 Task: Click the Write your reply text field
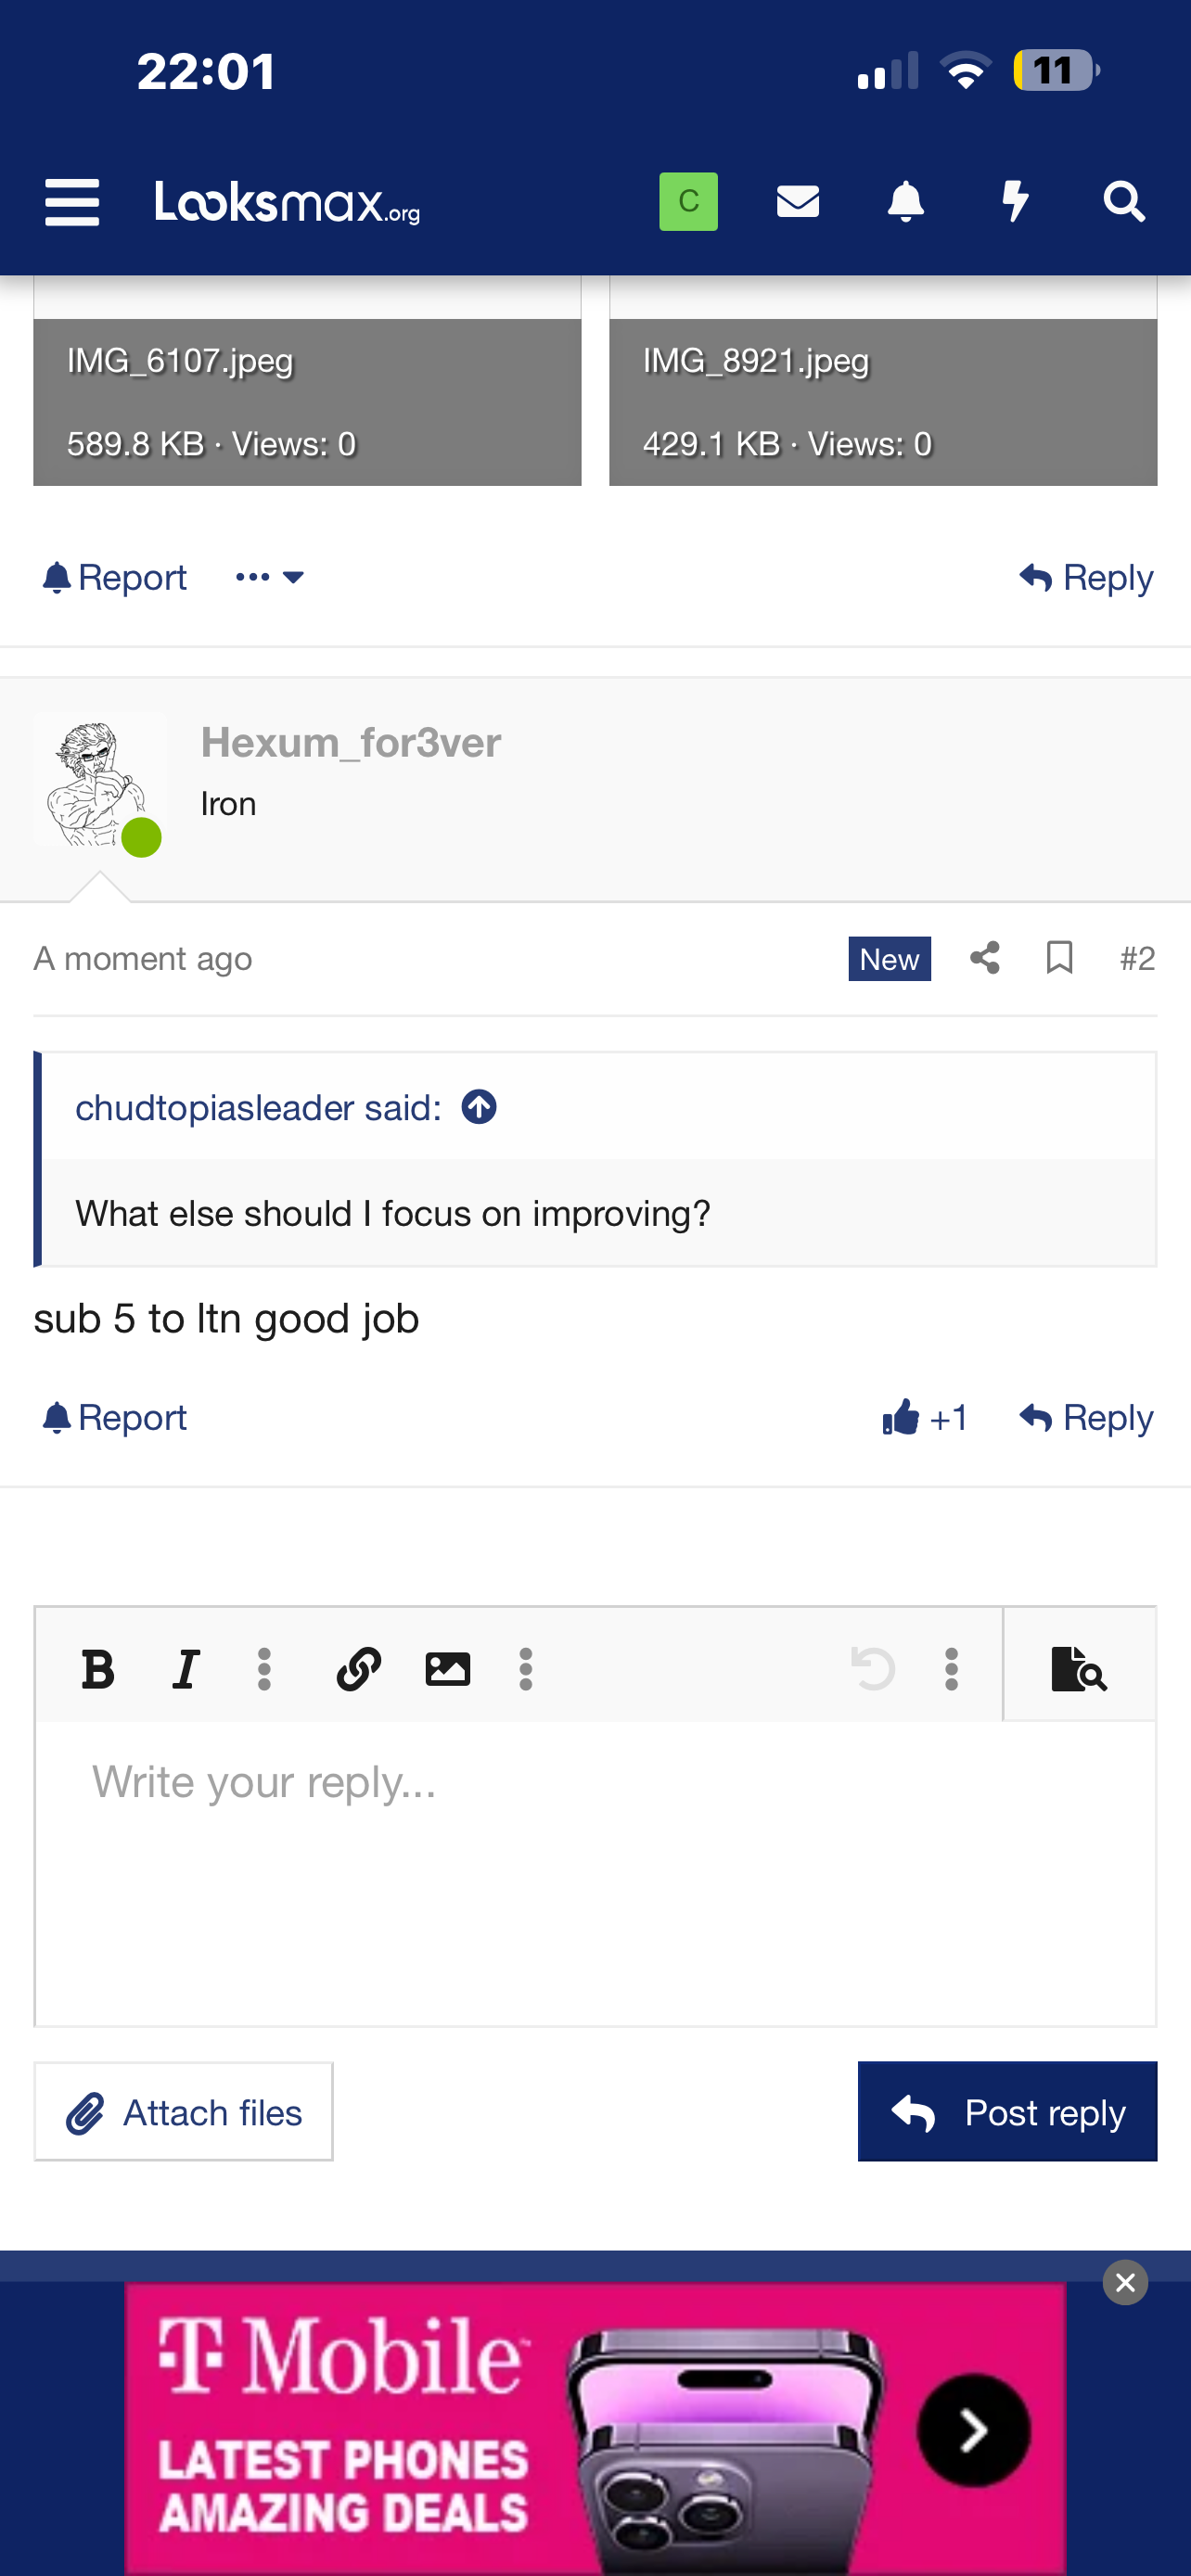(x=595, y=1870)
